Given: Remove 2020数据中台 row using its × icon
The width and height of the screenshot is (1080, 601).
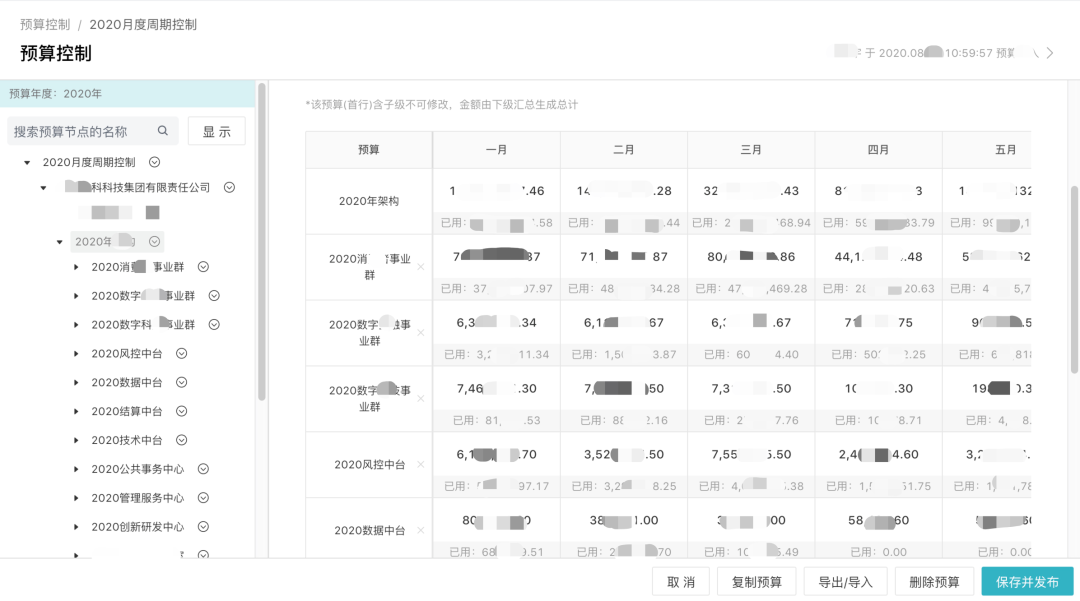Looking at the screenshot, I should [420, 530].
